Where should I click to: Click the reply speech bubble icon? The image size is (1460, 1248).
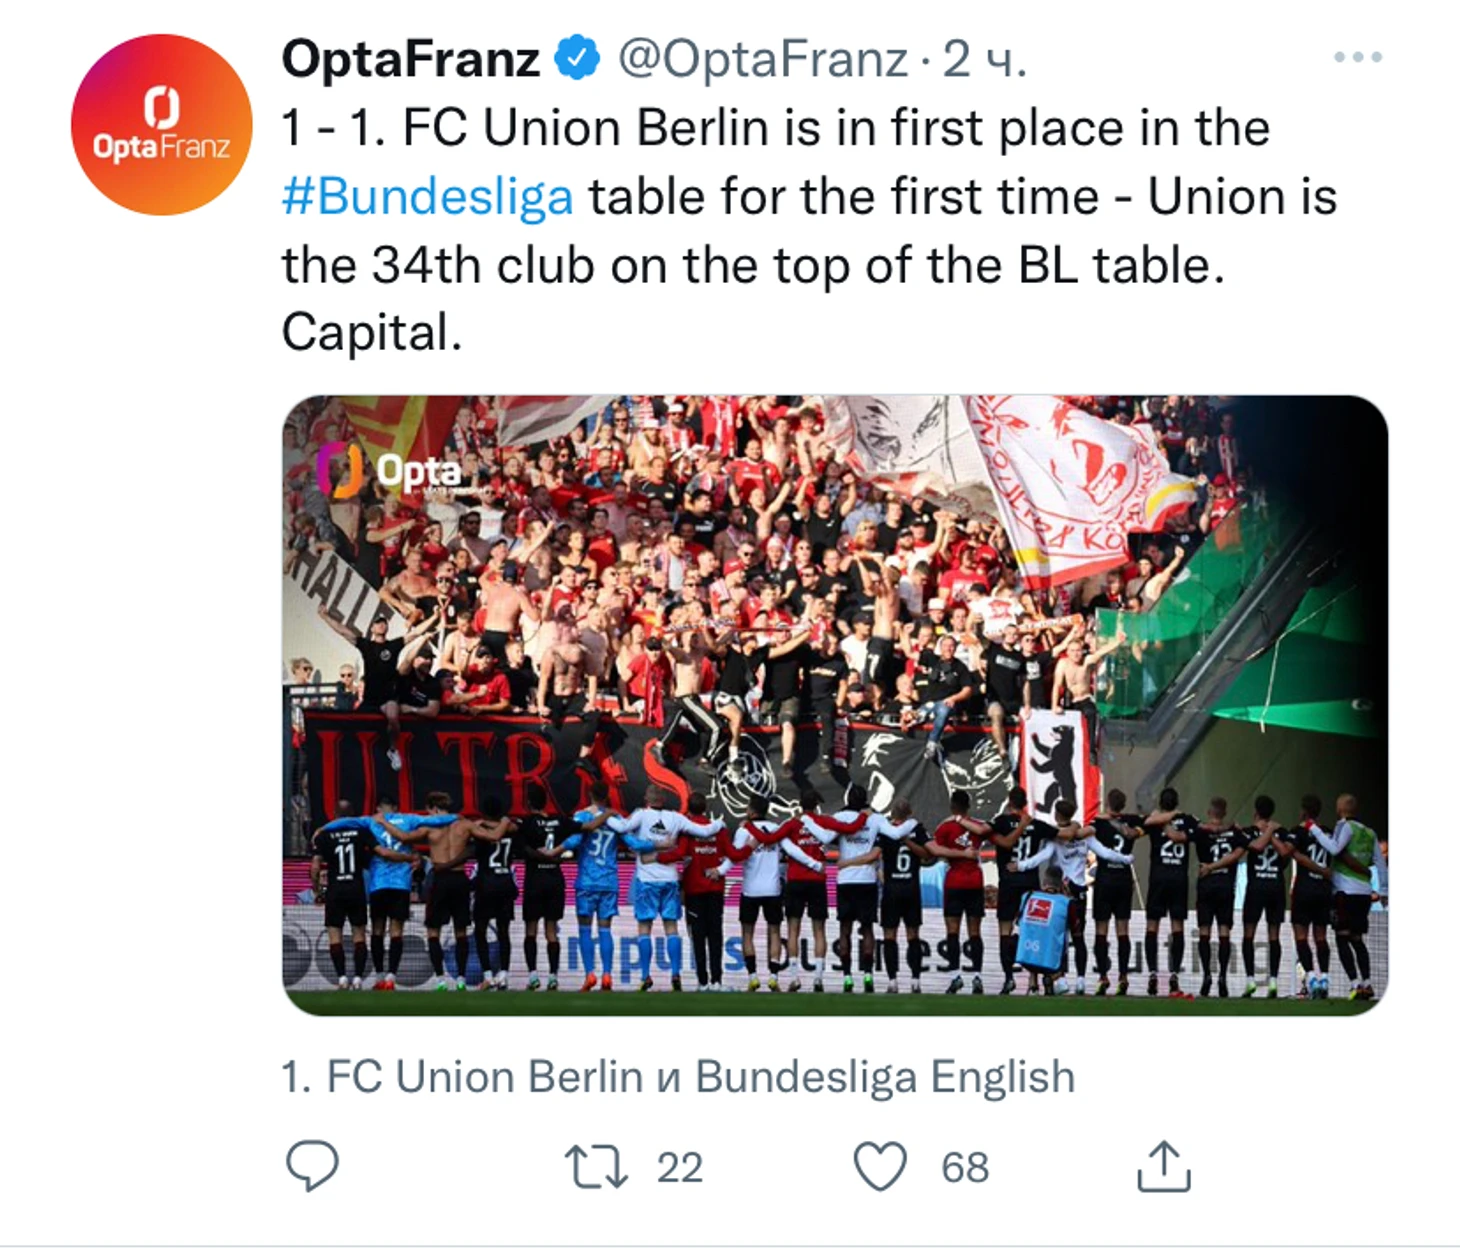(x=312, y=1166)
